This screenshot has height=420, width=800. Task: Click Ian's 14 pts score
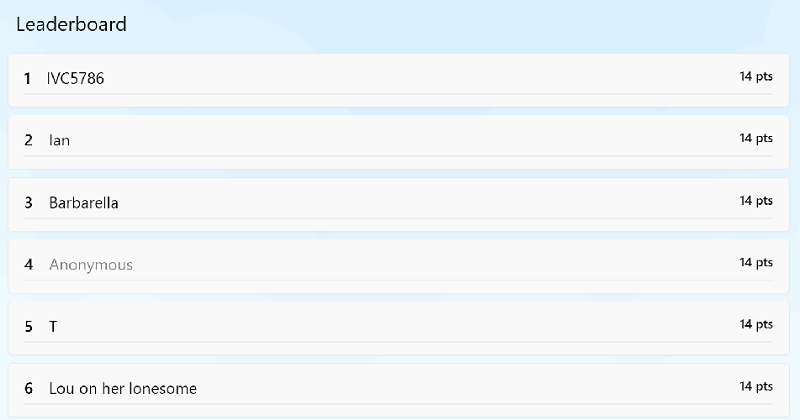tap(756, 138)
